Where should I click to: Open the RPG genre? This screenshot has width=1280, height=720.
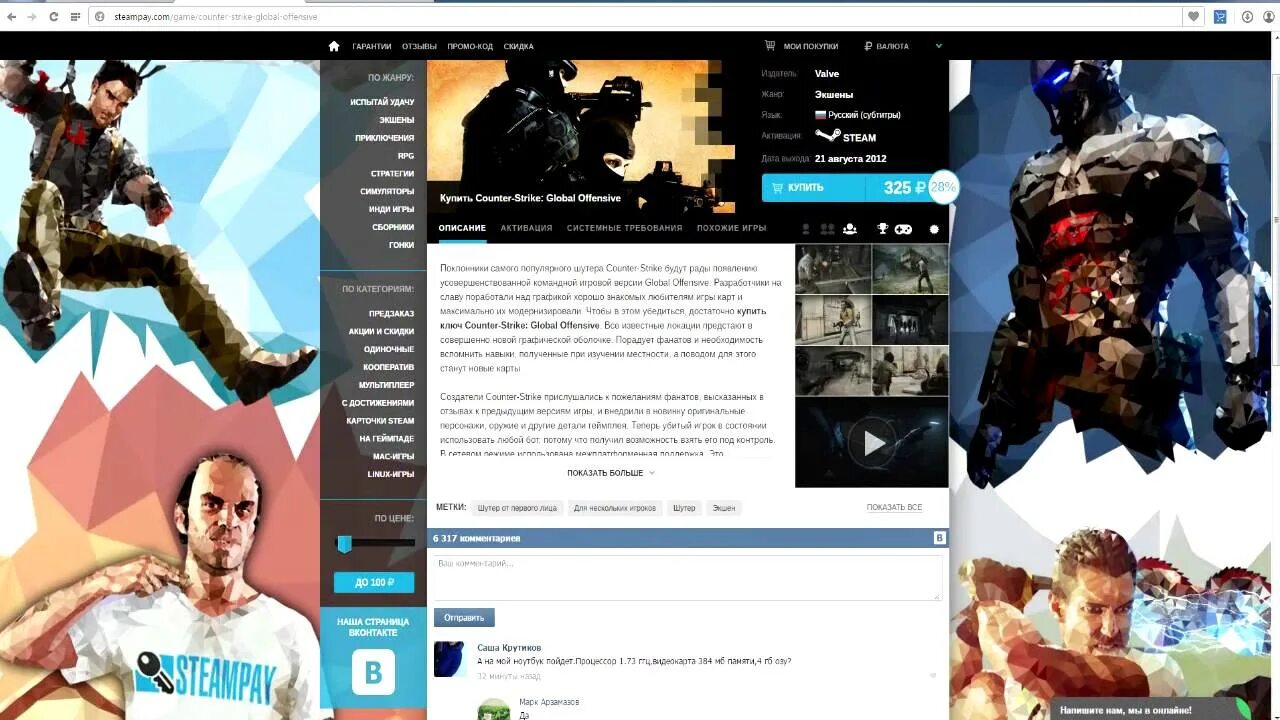point(405,156)
